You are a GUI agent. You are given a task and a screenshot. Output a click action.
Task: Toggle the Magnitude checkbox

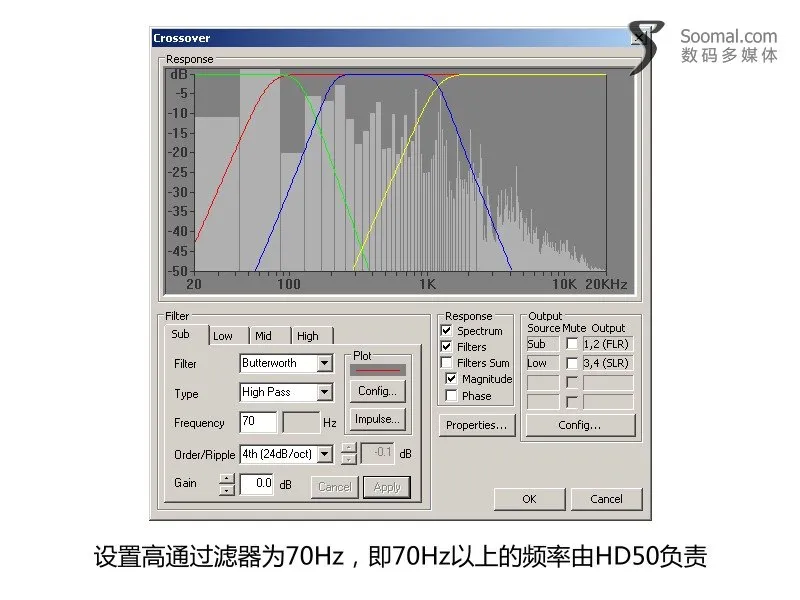451,379
